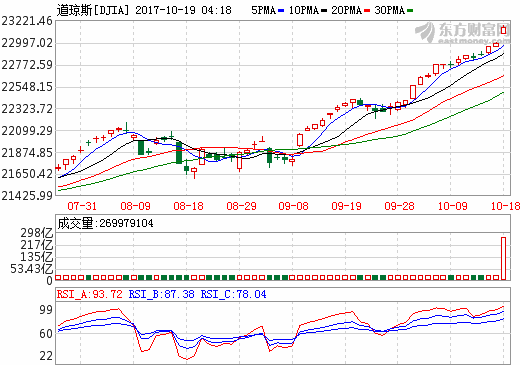520x365 pixels.
Task: Click the price axis value 22997.02
Action: tap(27, 43)
